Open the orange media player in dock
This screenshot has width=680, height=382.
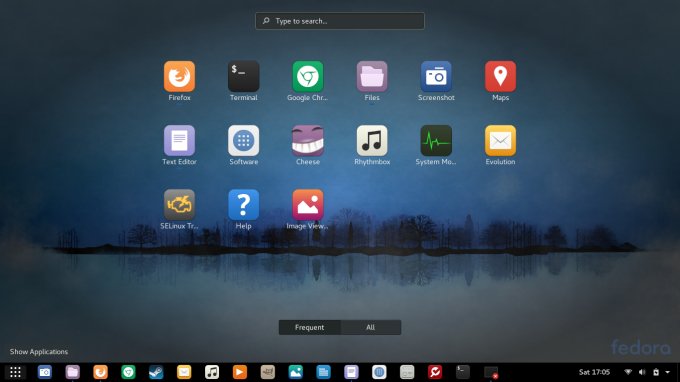[239, 372]
